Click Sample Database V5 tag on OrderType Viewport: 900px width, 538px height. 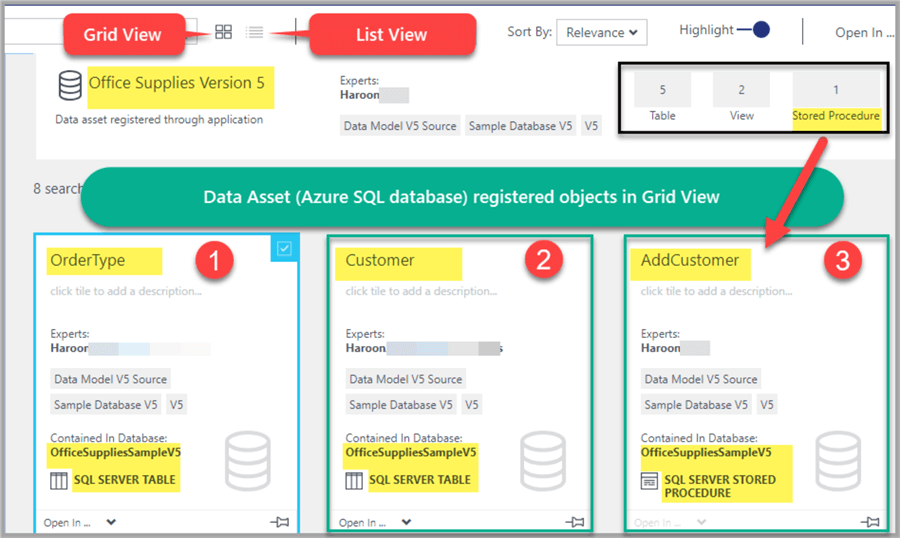[106, 405]
